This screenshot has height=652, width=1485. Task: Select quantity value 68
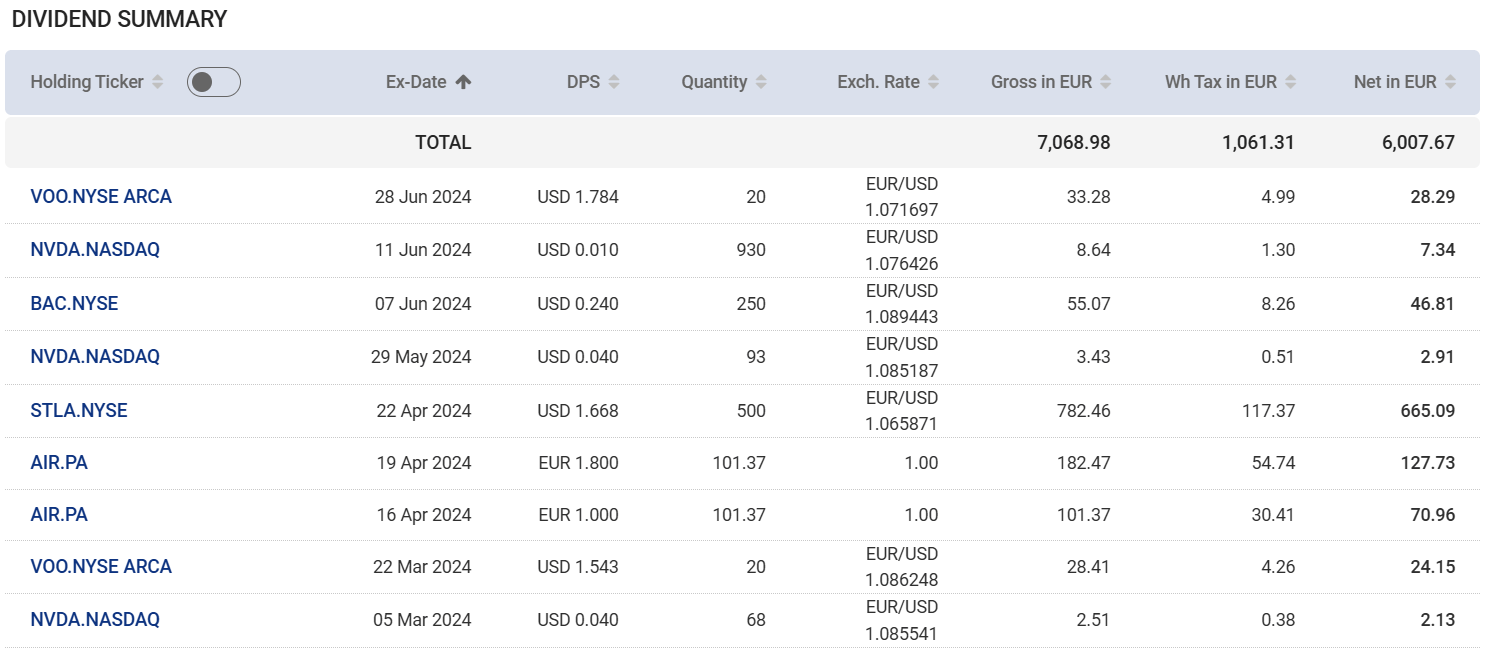756,620
